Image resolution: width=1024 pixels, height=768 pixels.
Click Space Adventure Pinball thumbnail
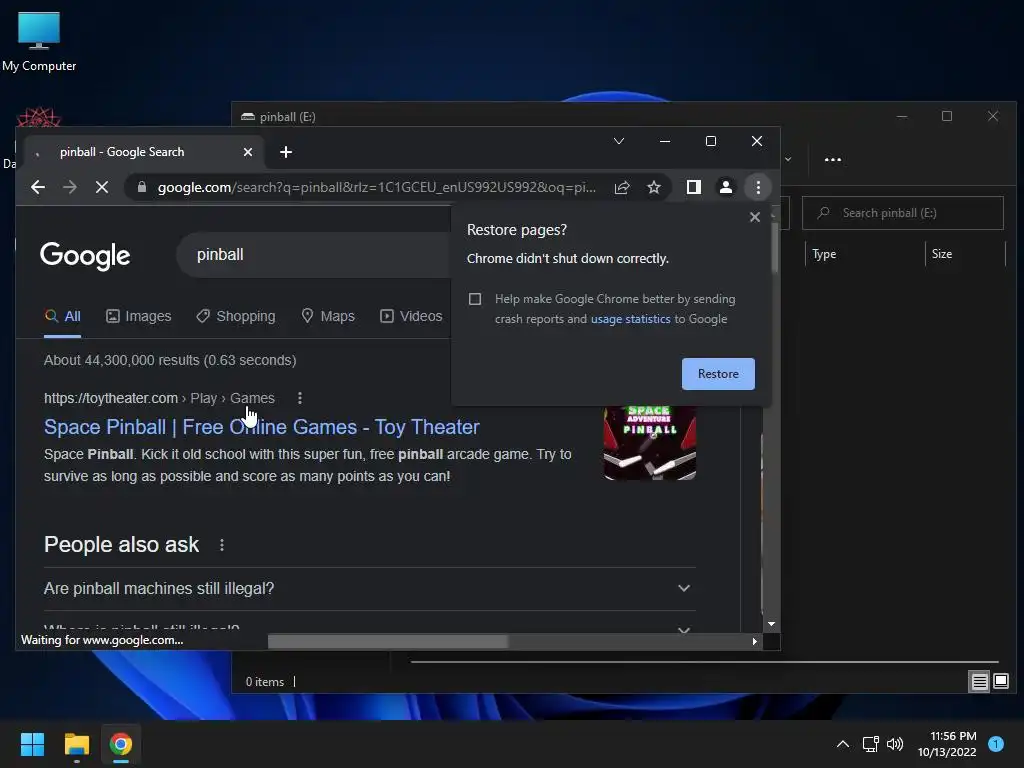tap(650, 443)
